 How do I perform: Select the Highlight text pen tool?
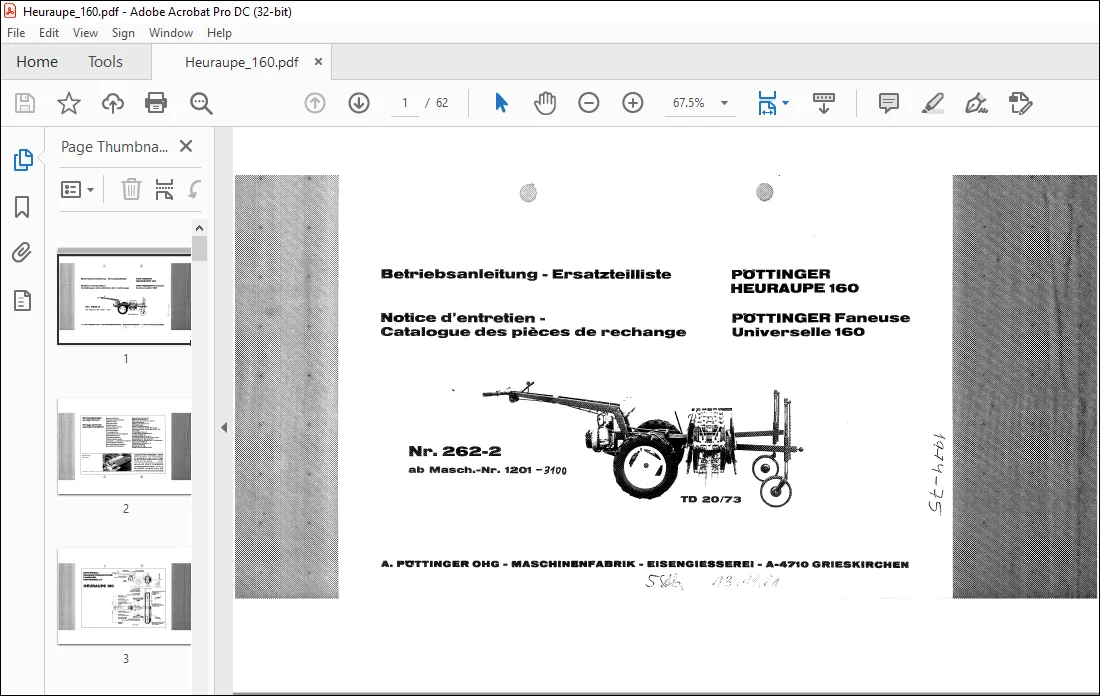point(932,103)
